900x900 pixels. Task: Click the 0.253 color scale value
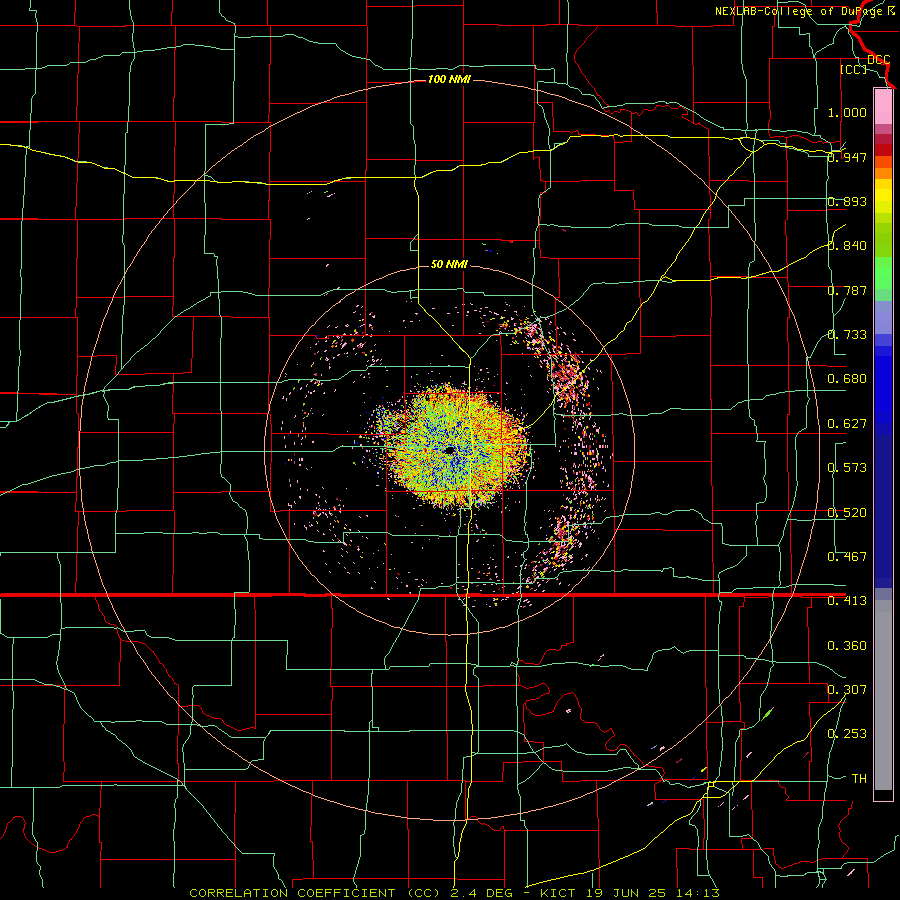pos(847,734)
